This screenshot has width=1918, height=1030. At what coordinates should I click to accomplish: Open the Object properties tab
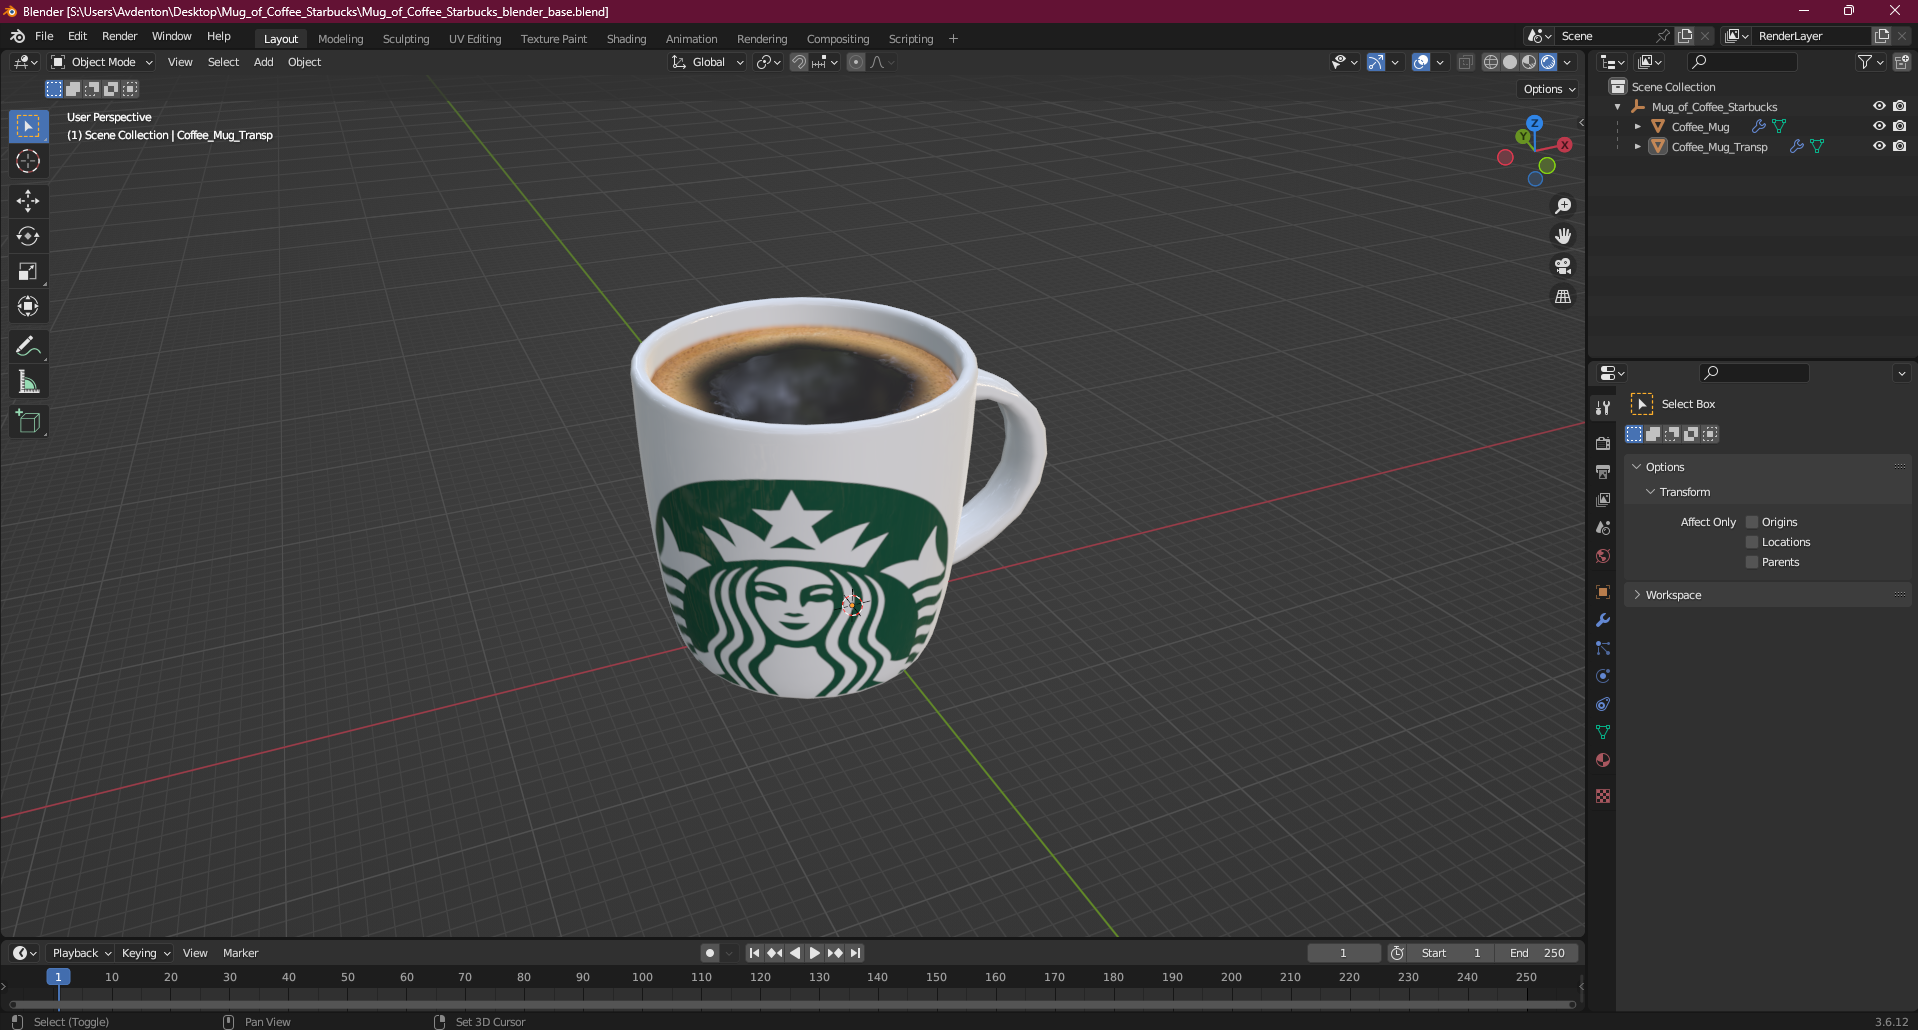tap(1603, 592)
